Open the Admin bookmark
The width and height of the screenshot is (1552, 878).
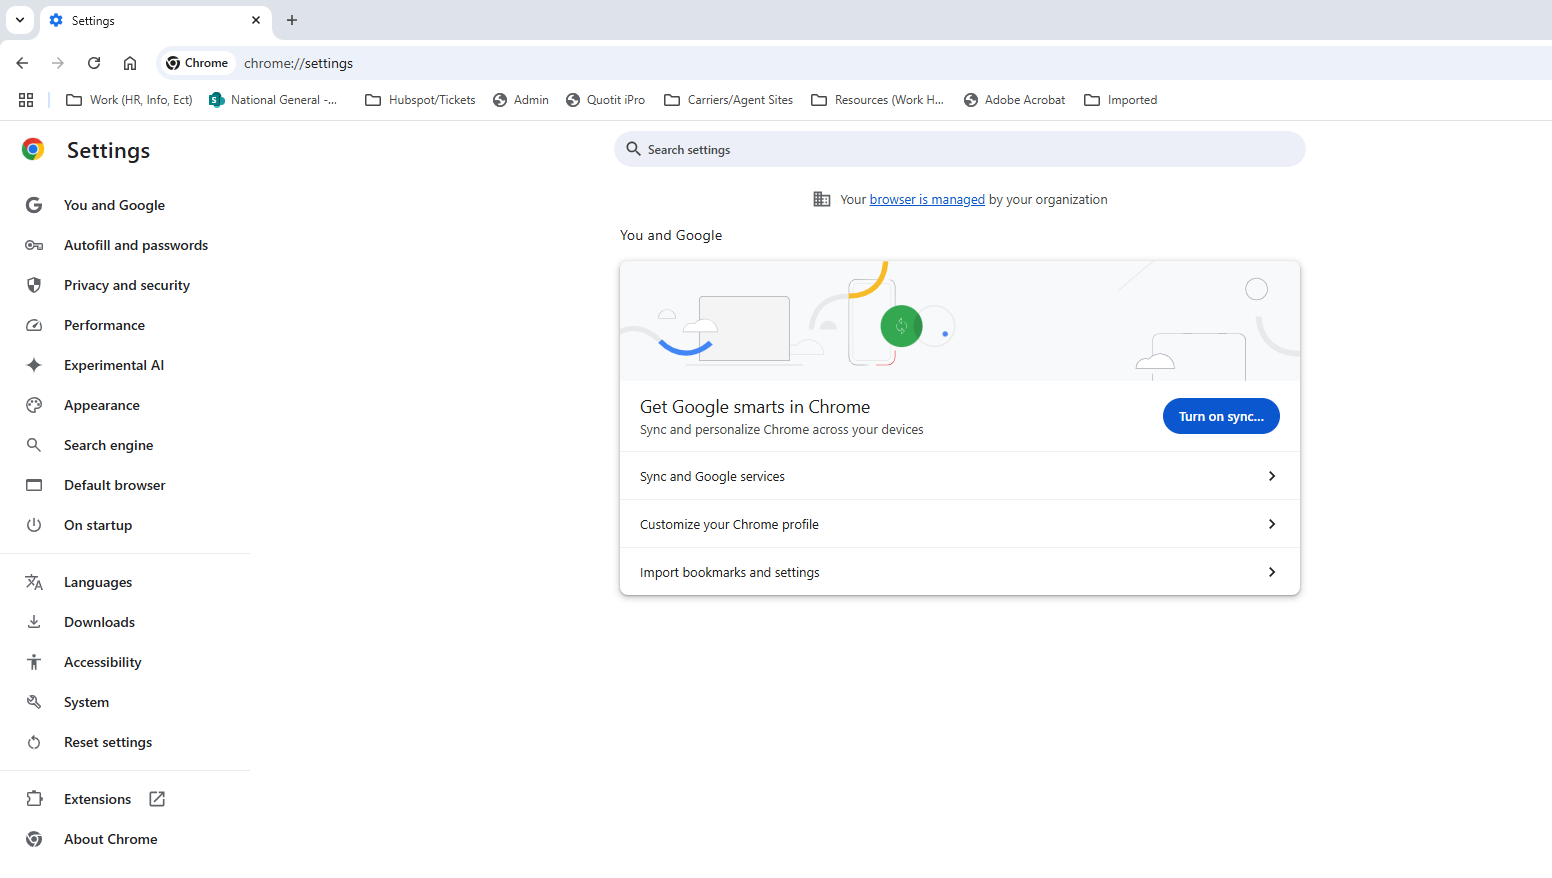click(x=520, y=100)
